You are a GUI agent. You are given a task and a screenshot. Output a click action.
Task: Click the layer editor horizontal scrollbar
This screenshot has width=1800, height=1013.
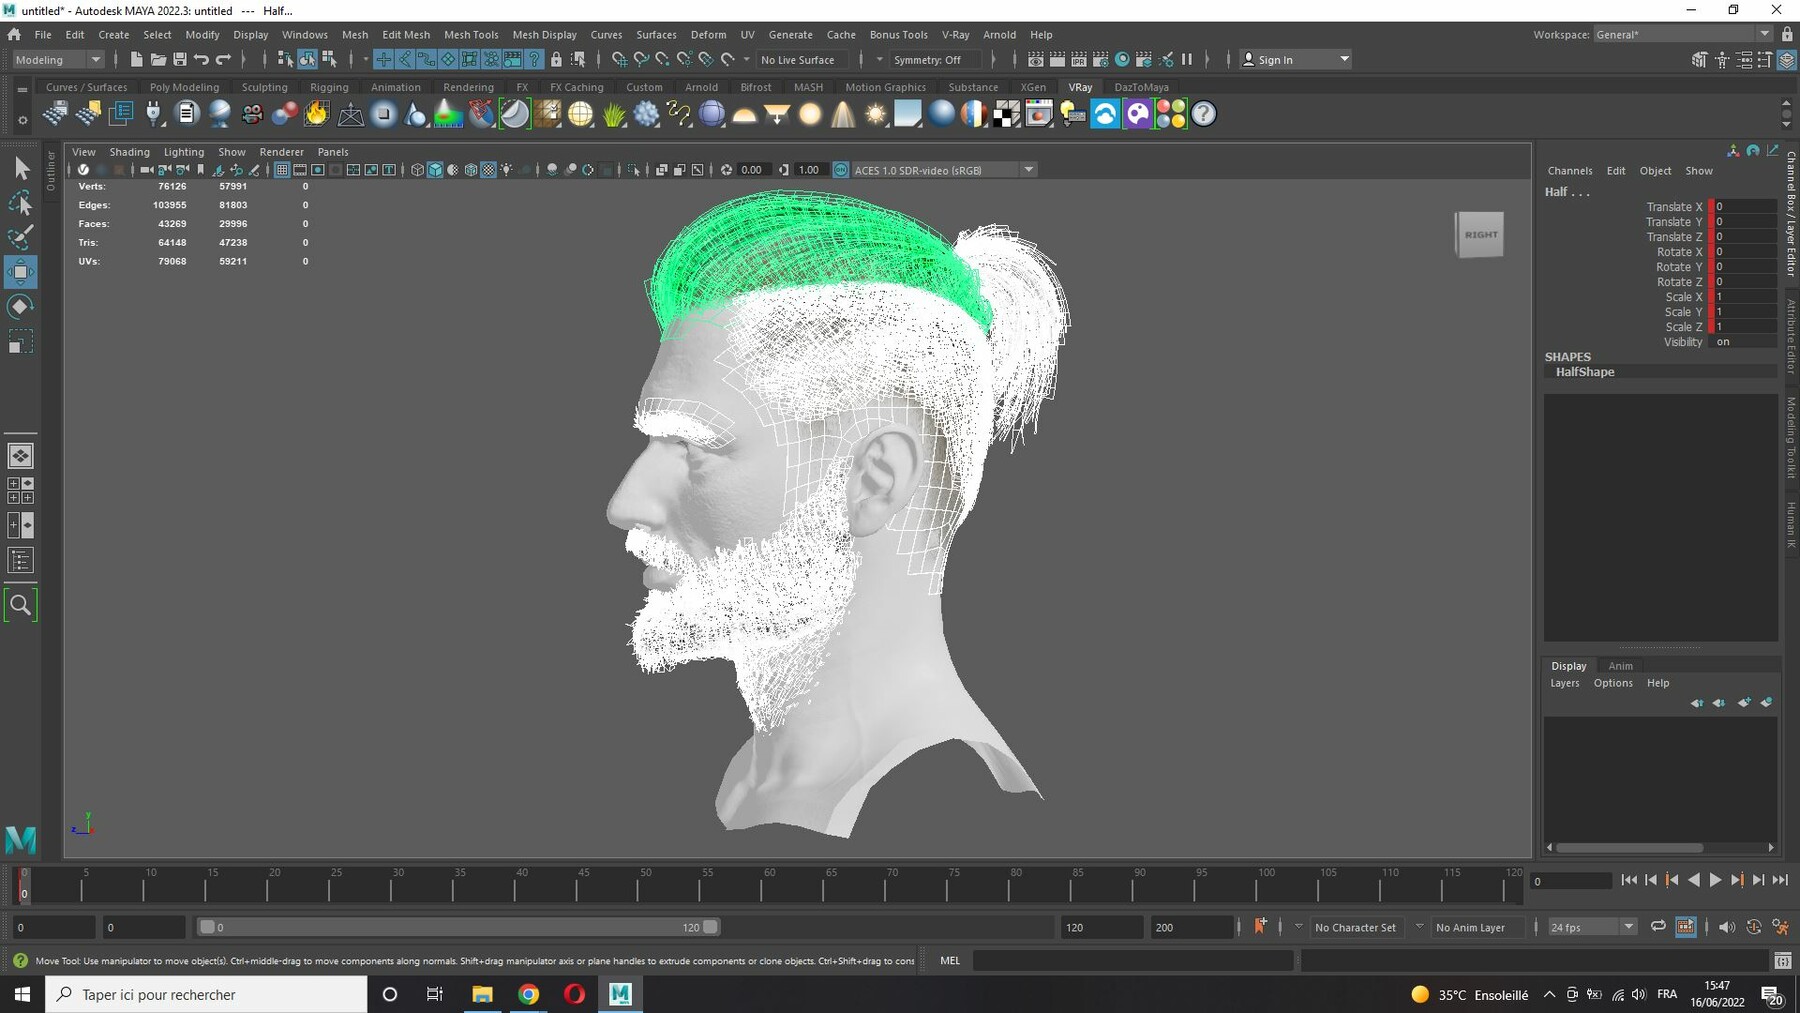point(1629,847)
